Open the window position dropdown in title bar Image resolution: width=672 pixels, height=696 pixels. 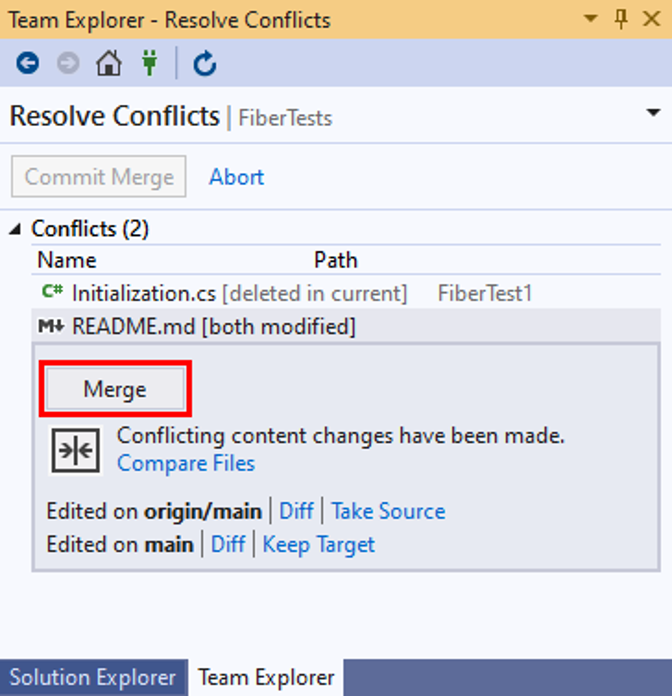pos(591,19)
